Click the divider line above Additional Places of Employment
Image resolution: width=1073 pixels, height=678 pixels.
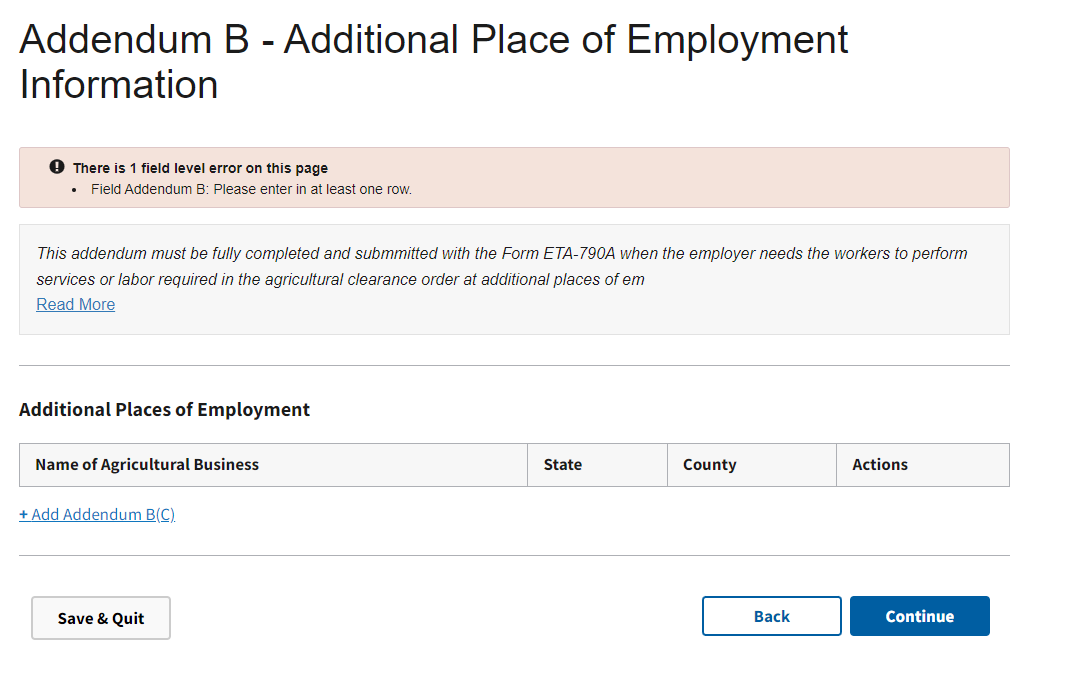[x=514, y=365]
